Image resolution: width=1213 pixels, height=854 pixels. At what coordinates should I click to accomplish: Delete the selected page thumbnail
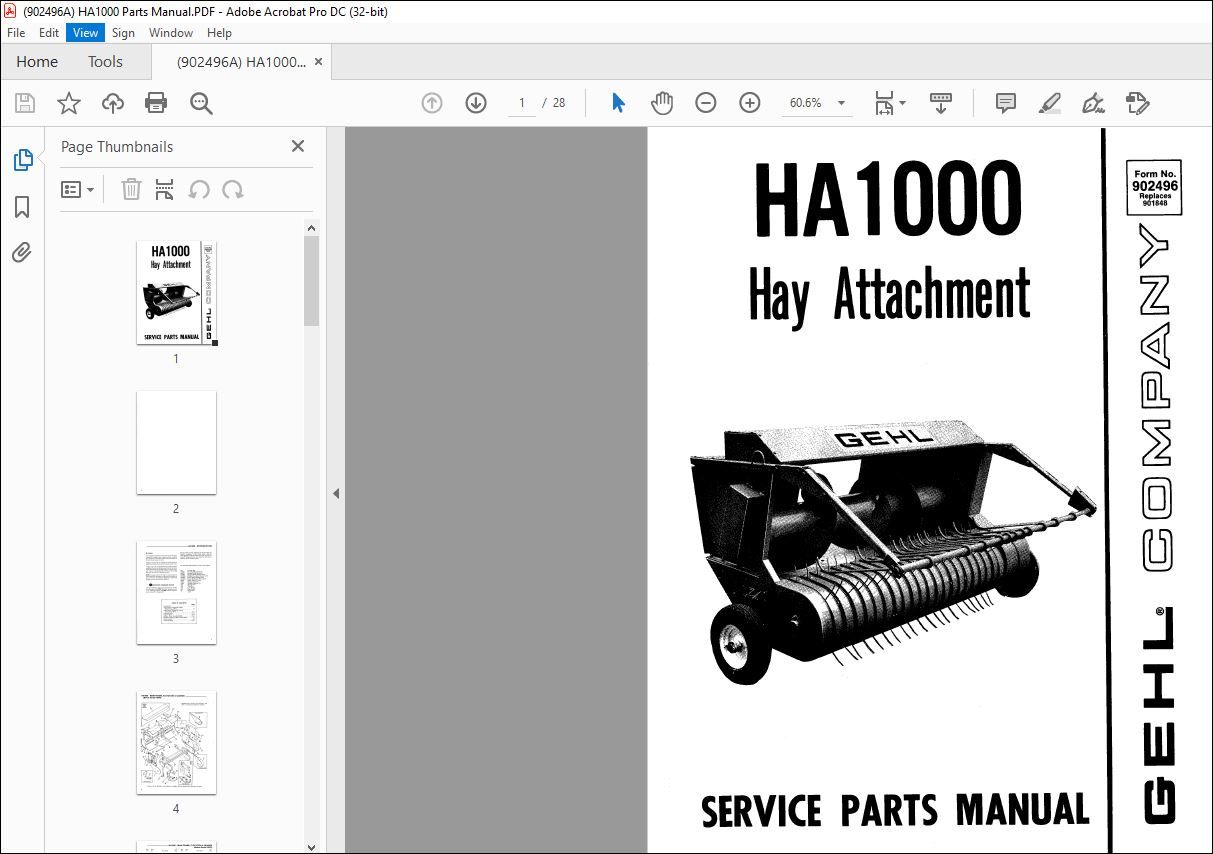131,189
